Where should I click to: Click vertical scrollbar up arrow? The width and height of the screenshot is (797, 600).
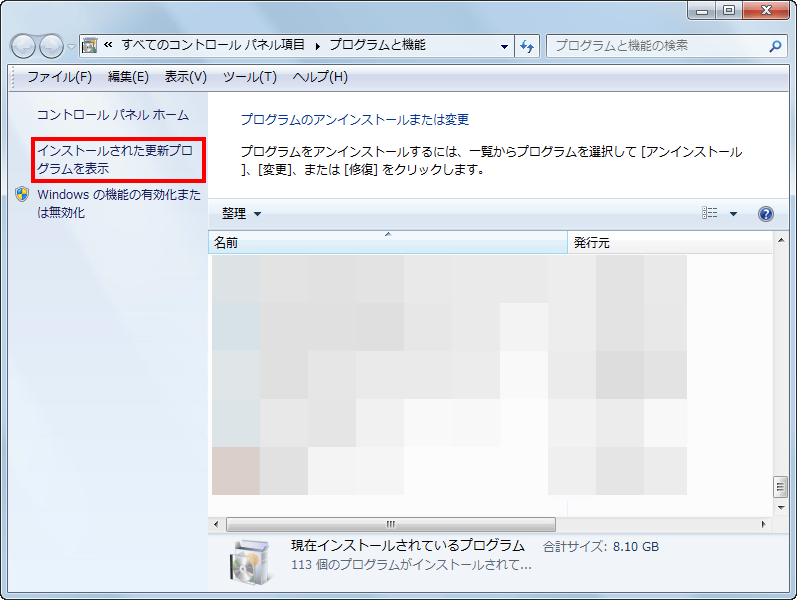(781, 239)
